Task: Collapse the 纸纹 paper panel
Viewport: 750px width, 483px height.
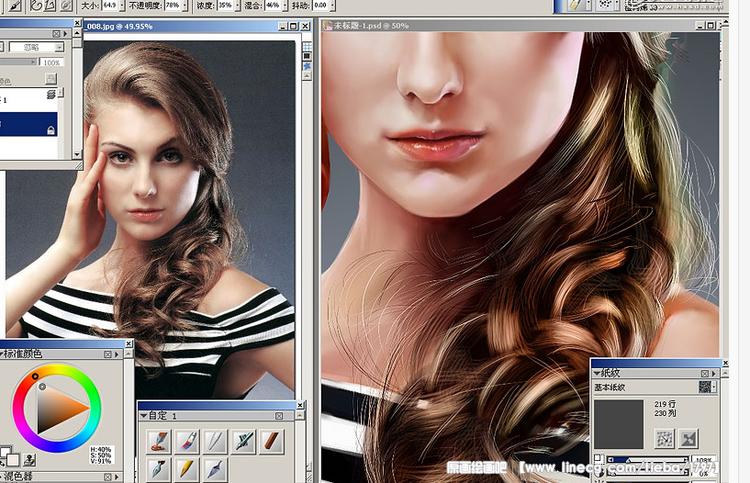Action: coord(597,373)
